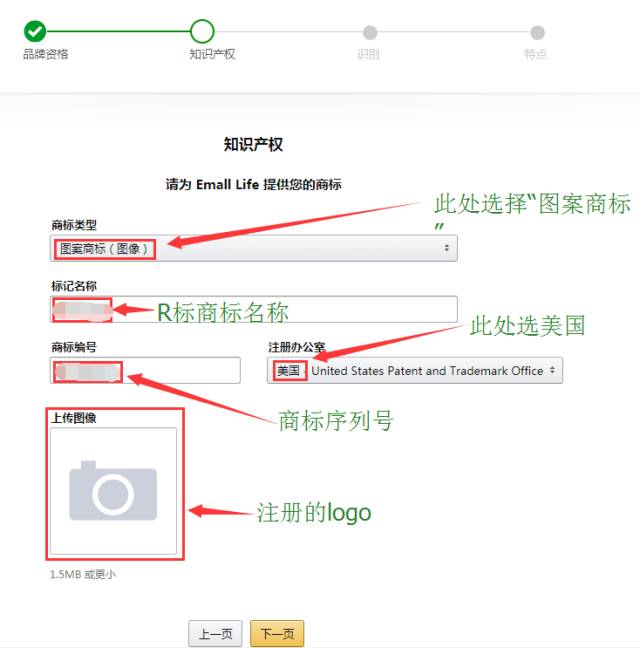Image resolution: width=640 pixels, height=648 pixels.
Task: Go back with the 上一页 button
Action: [x=215, y=633]
